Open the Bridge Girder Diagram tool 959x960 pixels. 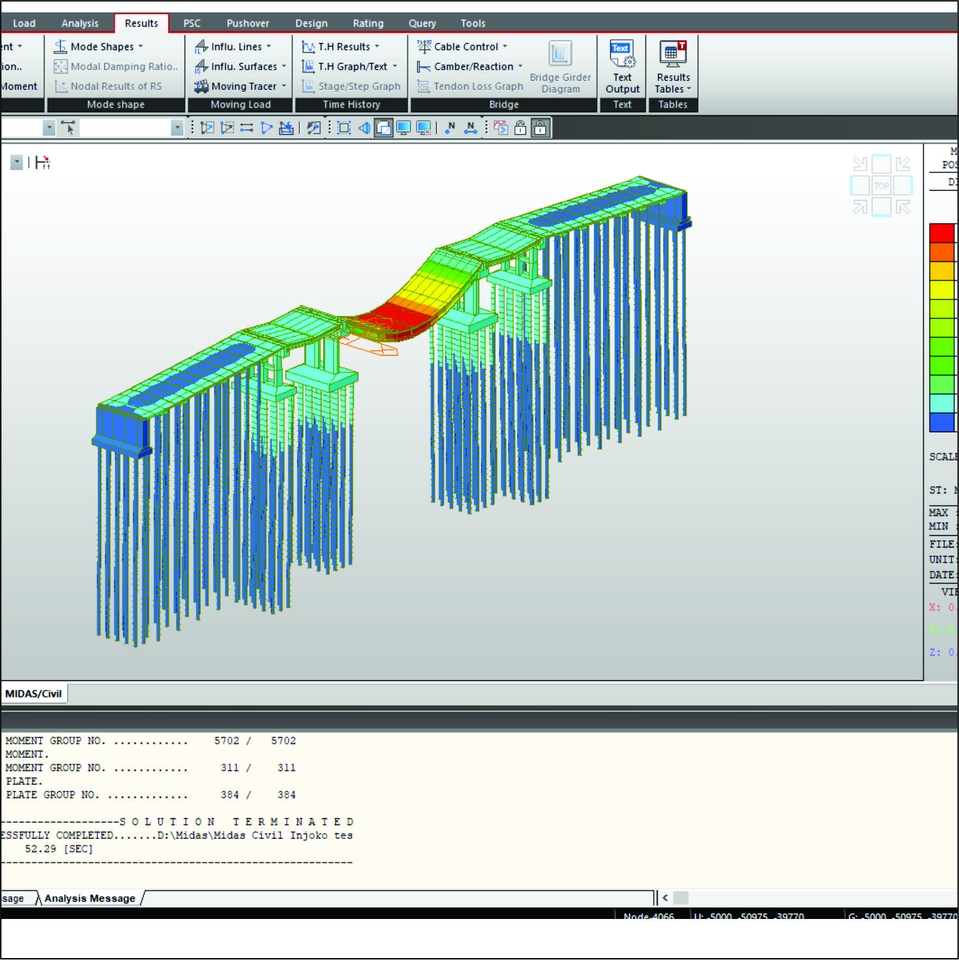(x=560, y=66)
